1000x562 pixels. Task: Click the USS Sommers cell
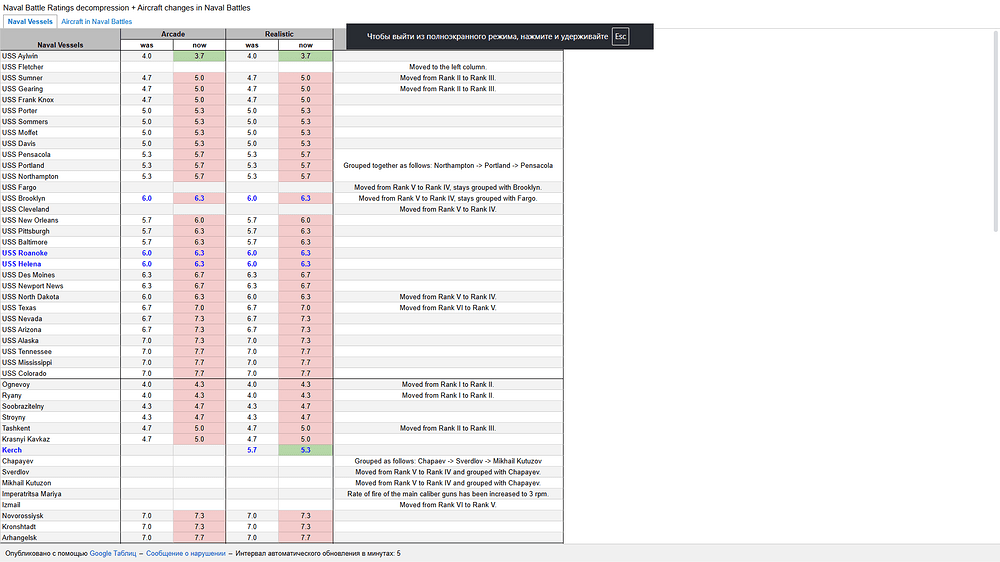click(x=60, y=122)
